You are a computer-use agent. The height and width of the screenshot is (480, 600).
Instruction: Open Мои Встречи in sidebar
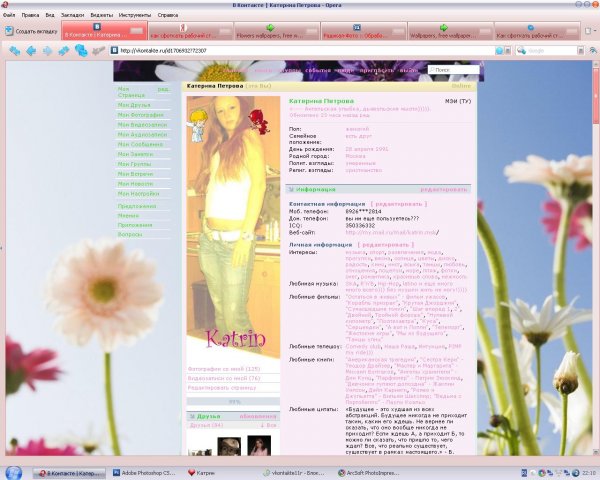click(135, 174)
